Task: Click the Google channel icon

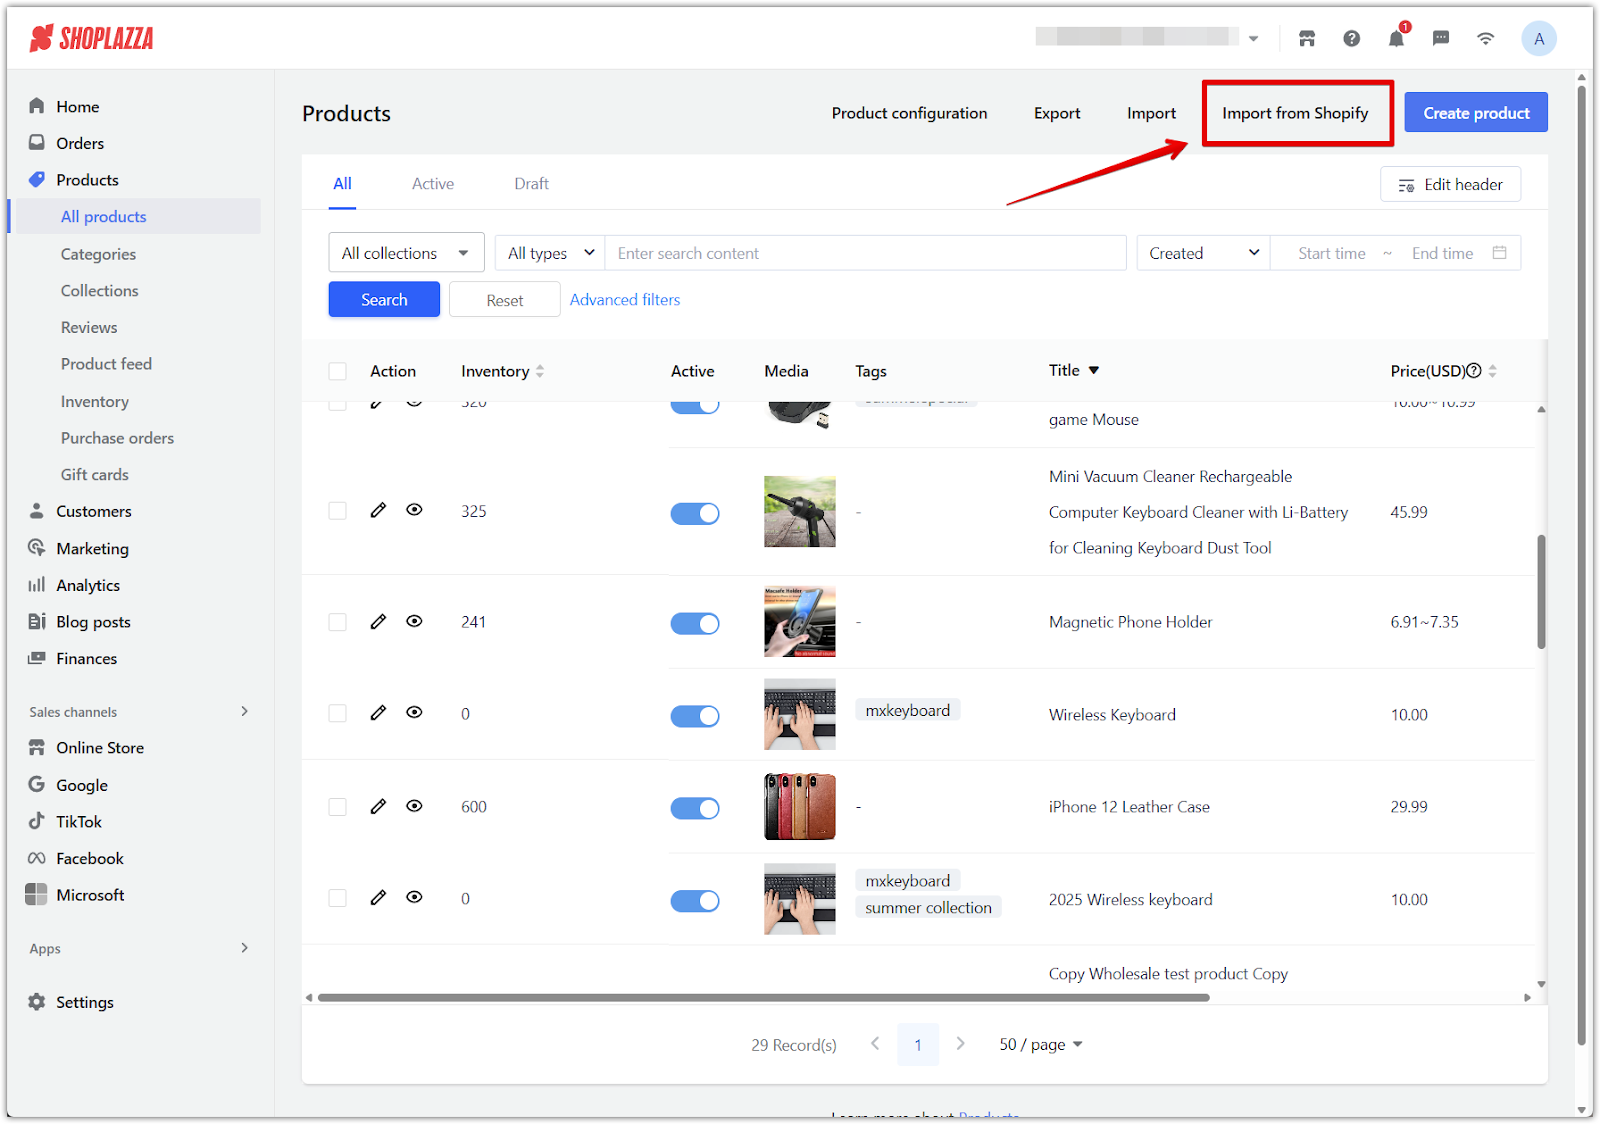Action: (x=37, y=784)
